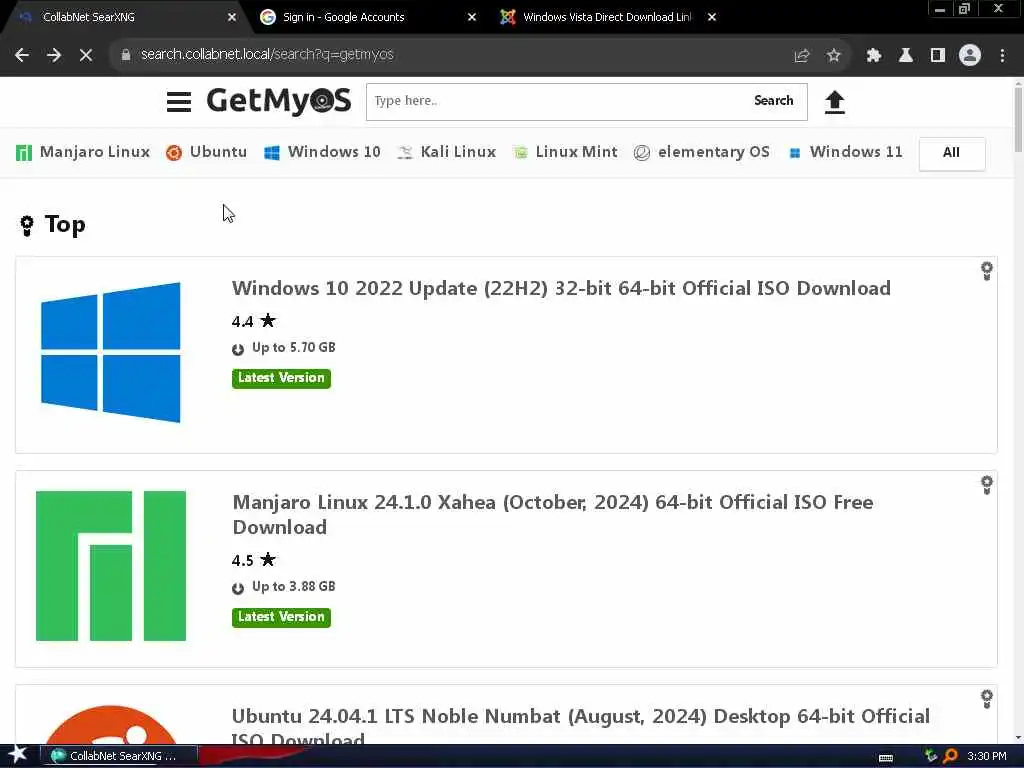Viewport: 1024px width, 768px height.
Task: Click the Manjaro Linux category icon
Action: point(24,153)
